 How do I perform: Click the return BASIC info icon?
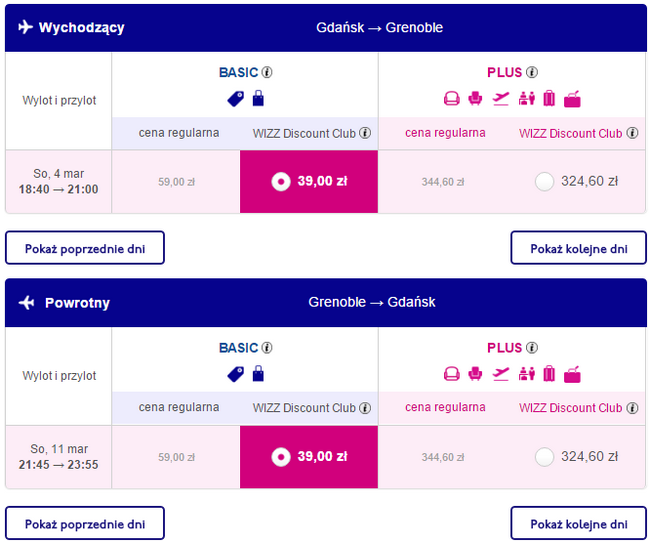(x=267, y=348)
